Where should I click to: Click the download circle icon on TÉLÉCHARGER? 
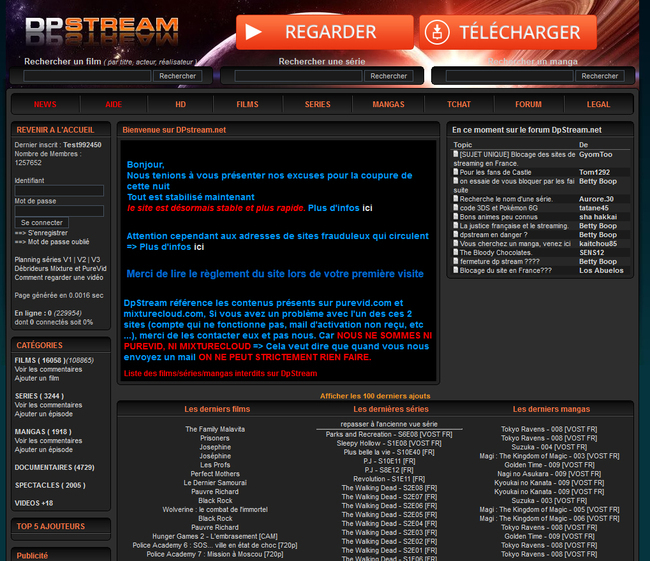coord(437,32)
